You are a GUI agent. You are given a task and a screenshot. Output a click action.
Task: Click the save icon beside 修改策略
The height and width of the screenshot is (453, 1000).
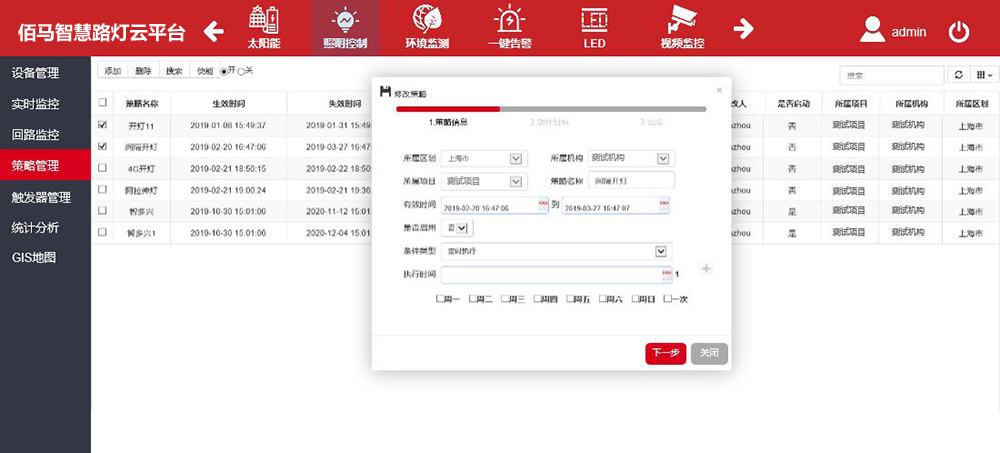coord(385,91)
